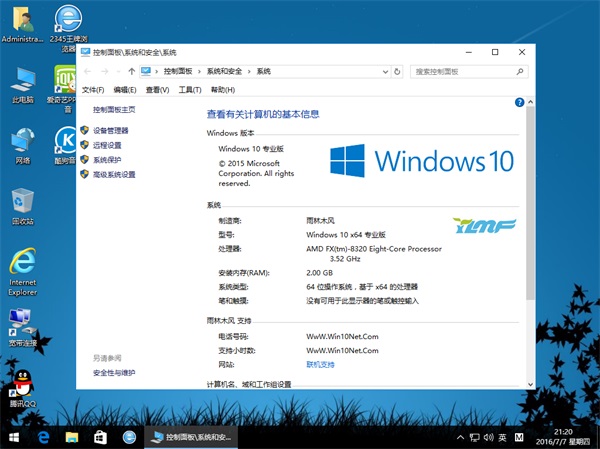Click the installed RAM value 2.00 GB
Viewport: 600px width, 449px height.
coord(320,273)
